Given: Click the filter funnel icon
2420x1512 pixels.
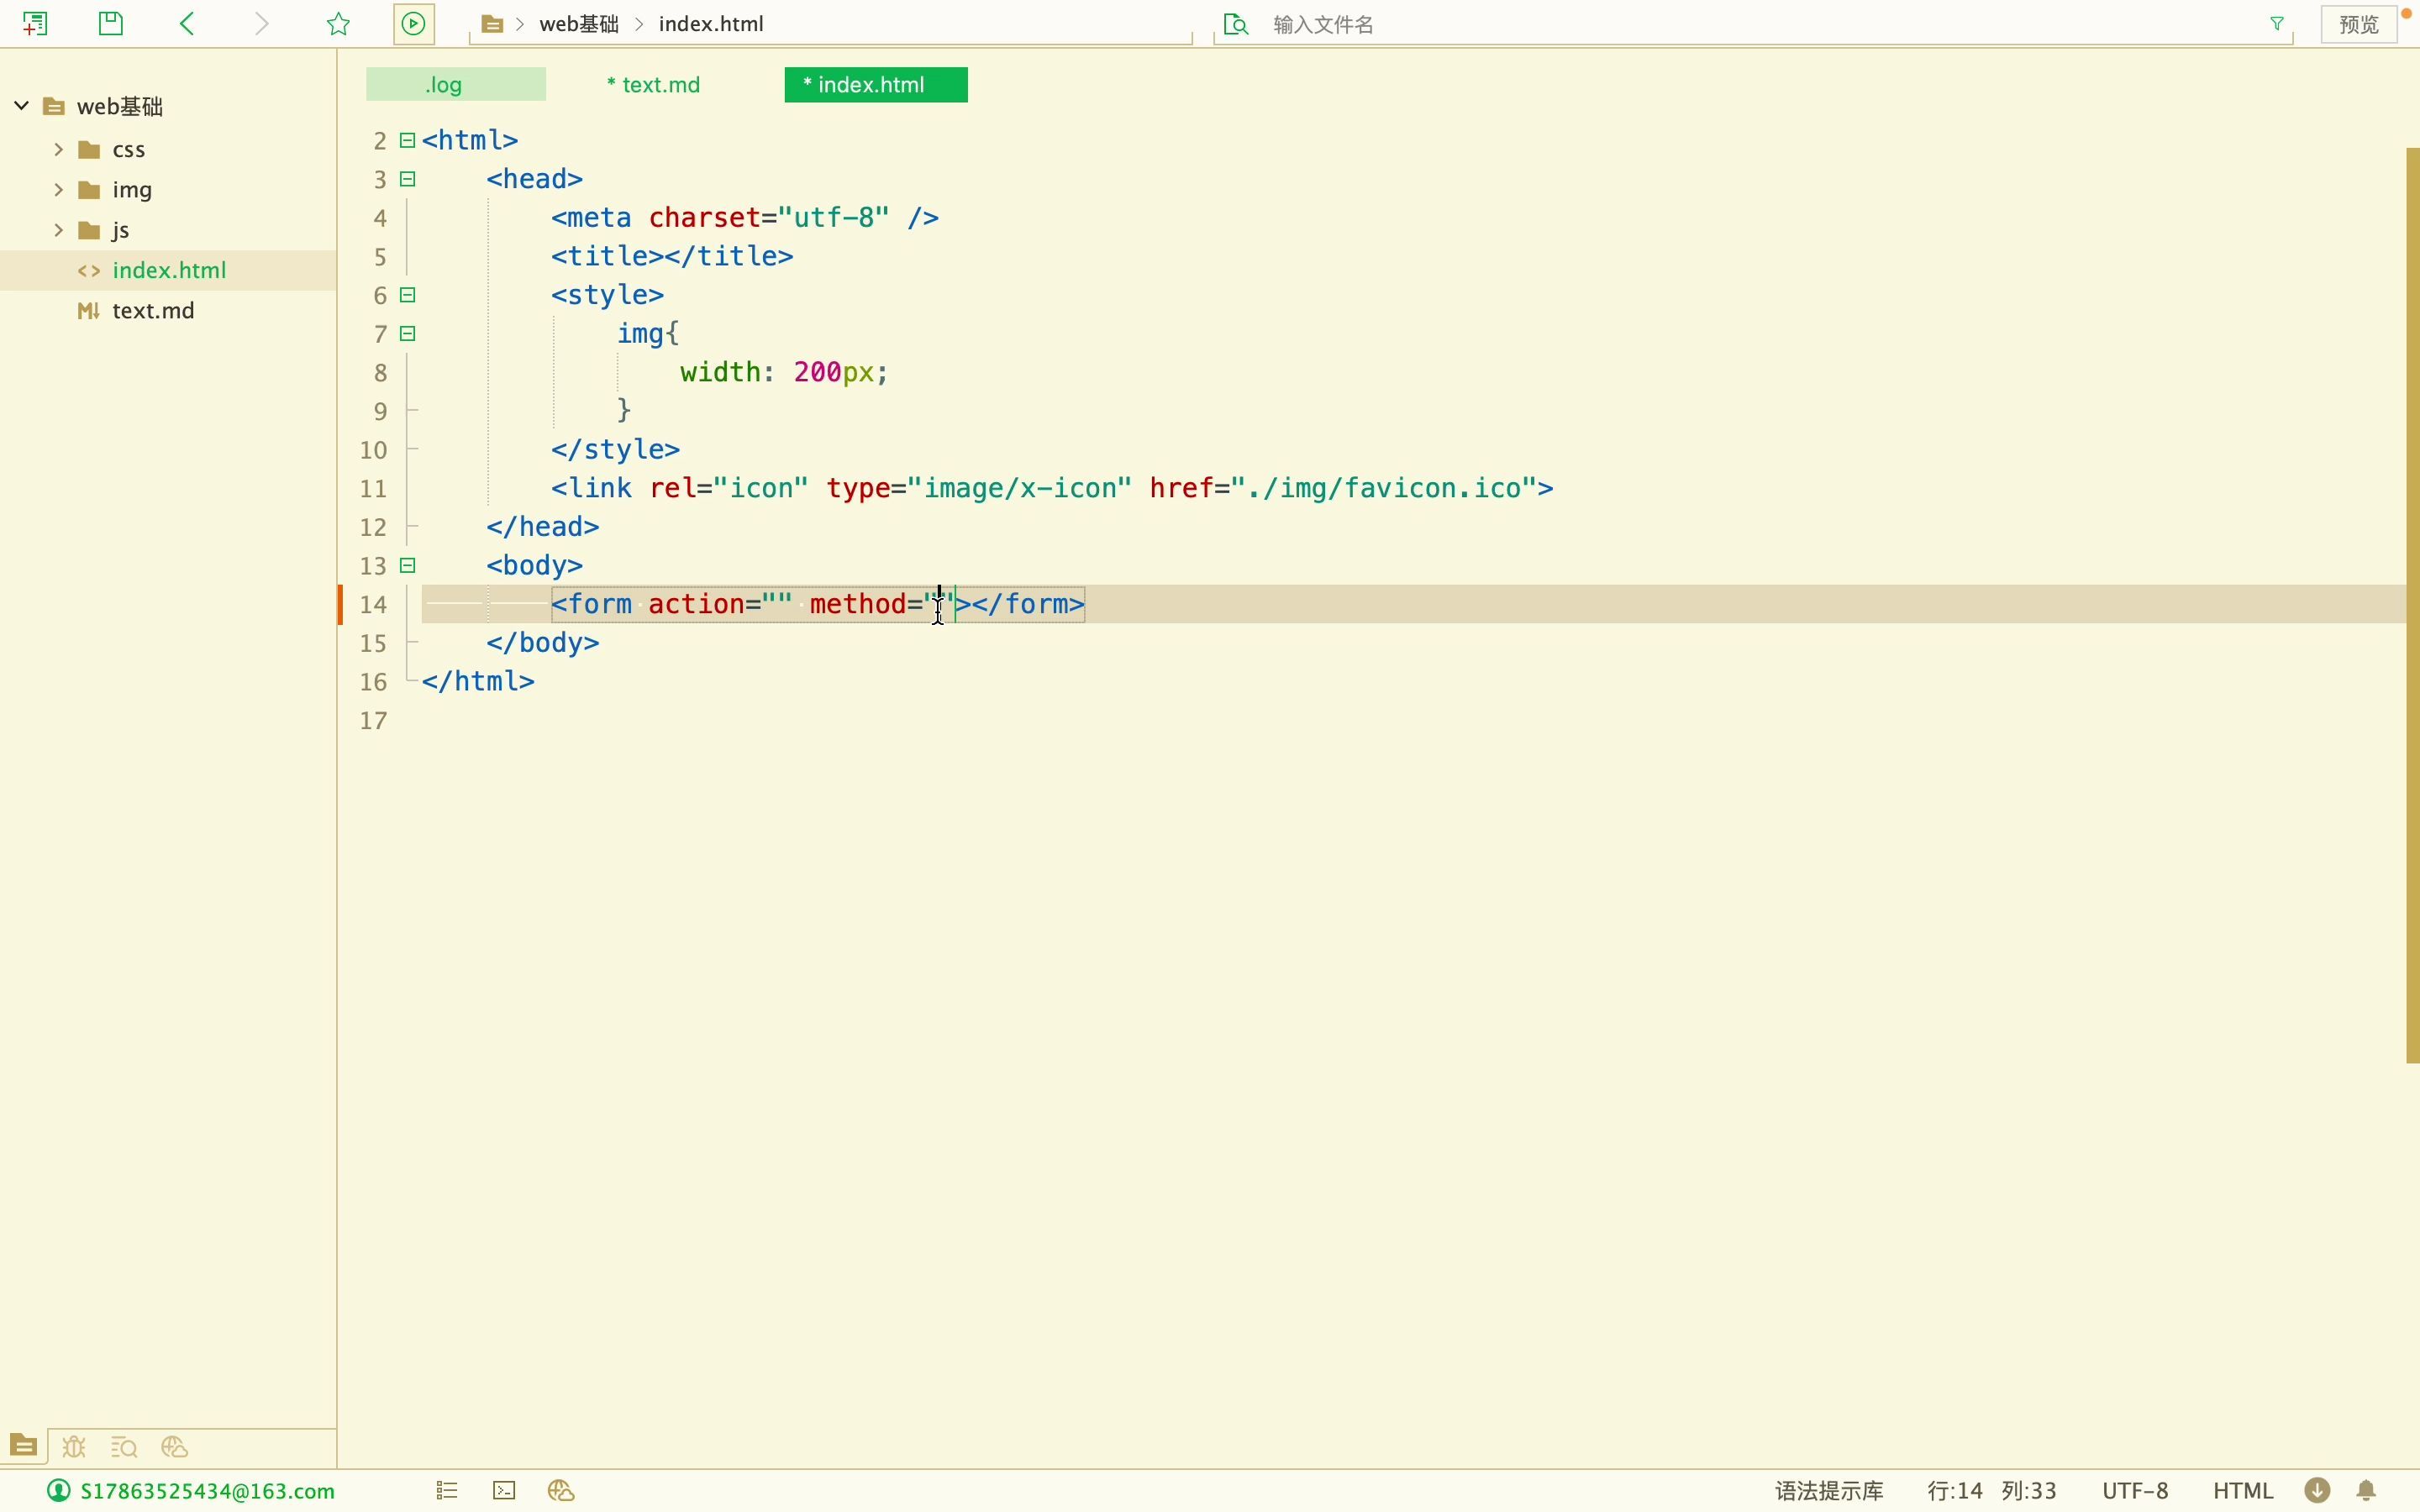Looking at the screenshot, I should (x=2277, y=23).
